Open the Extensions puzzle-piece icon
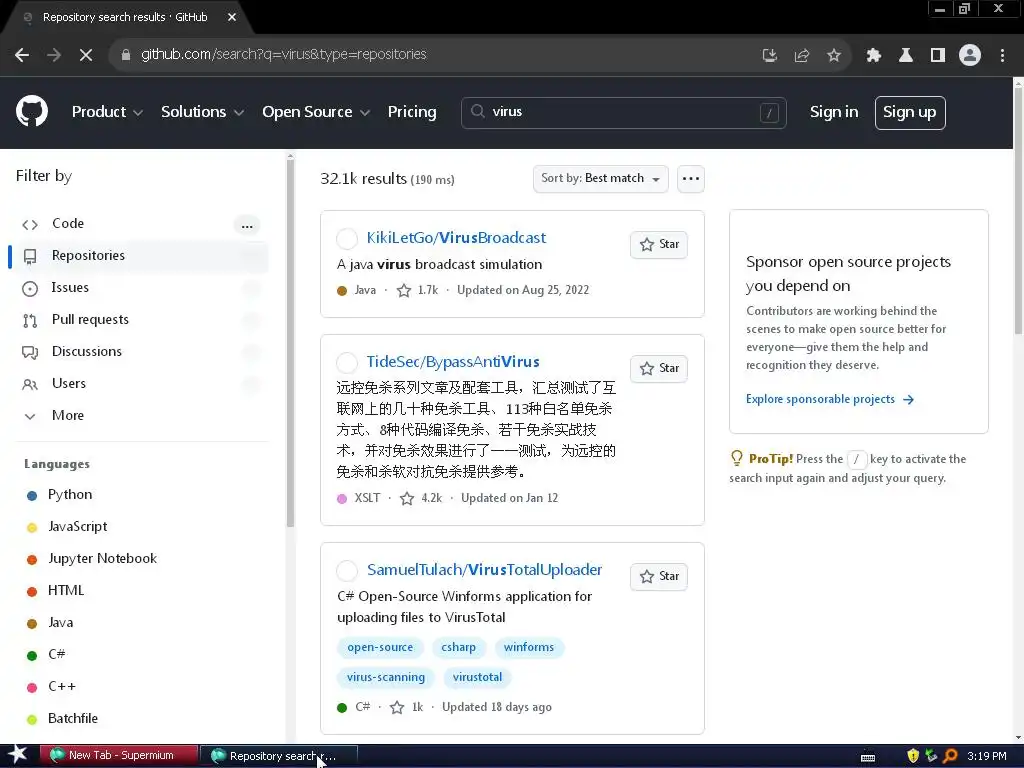This screenshot has height=768, width=1024. click(874, 56)
